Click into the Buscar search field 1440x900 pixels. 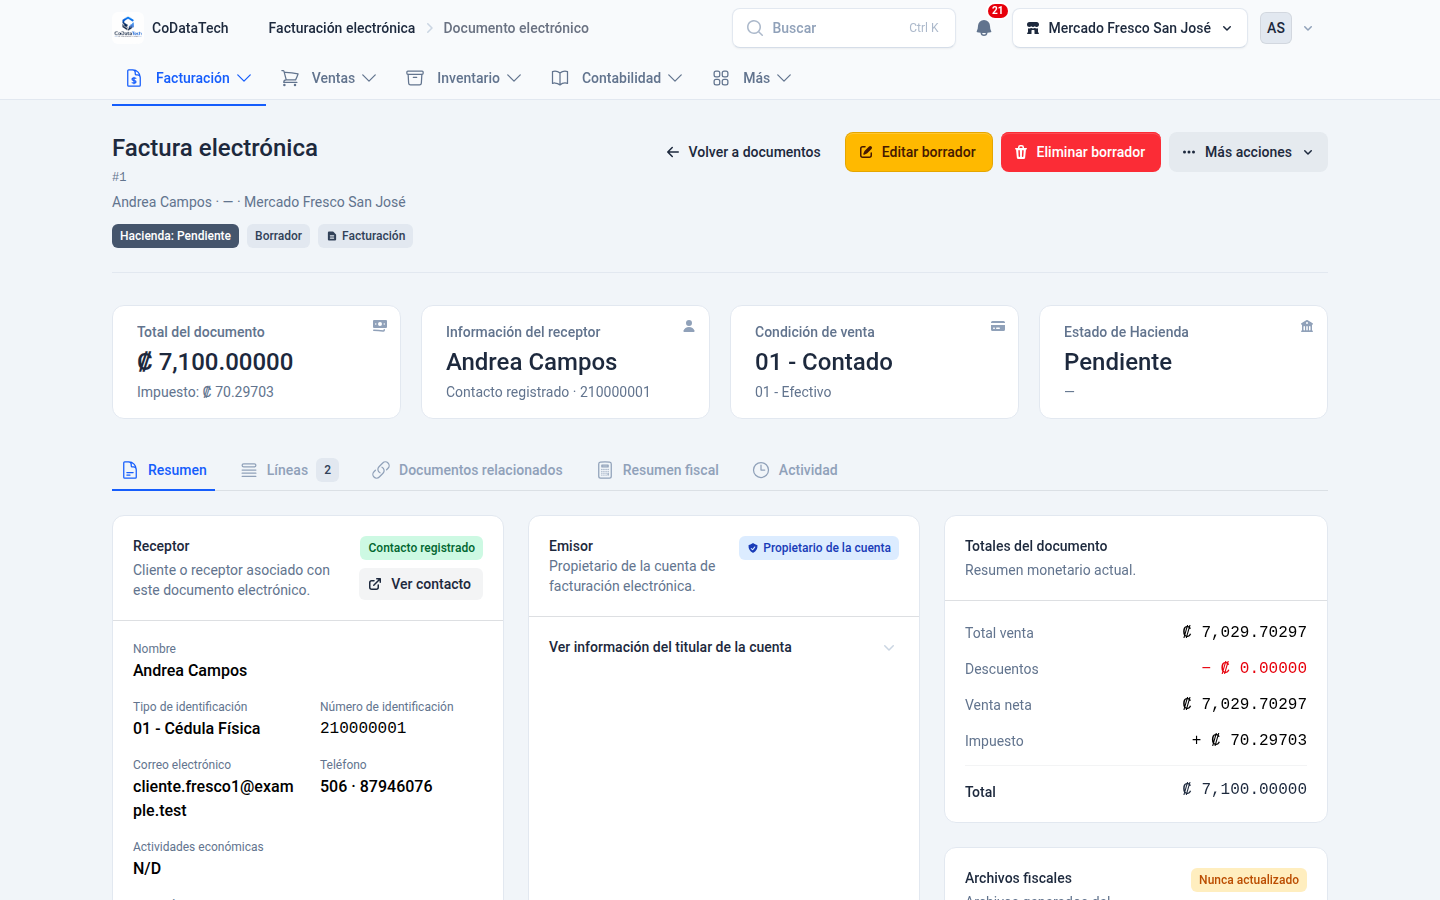pos(844,28)
